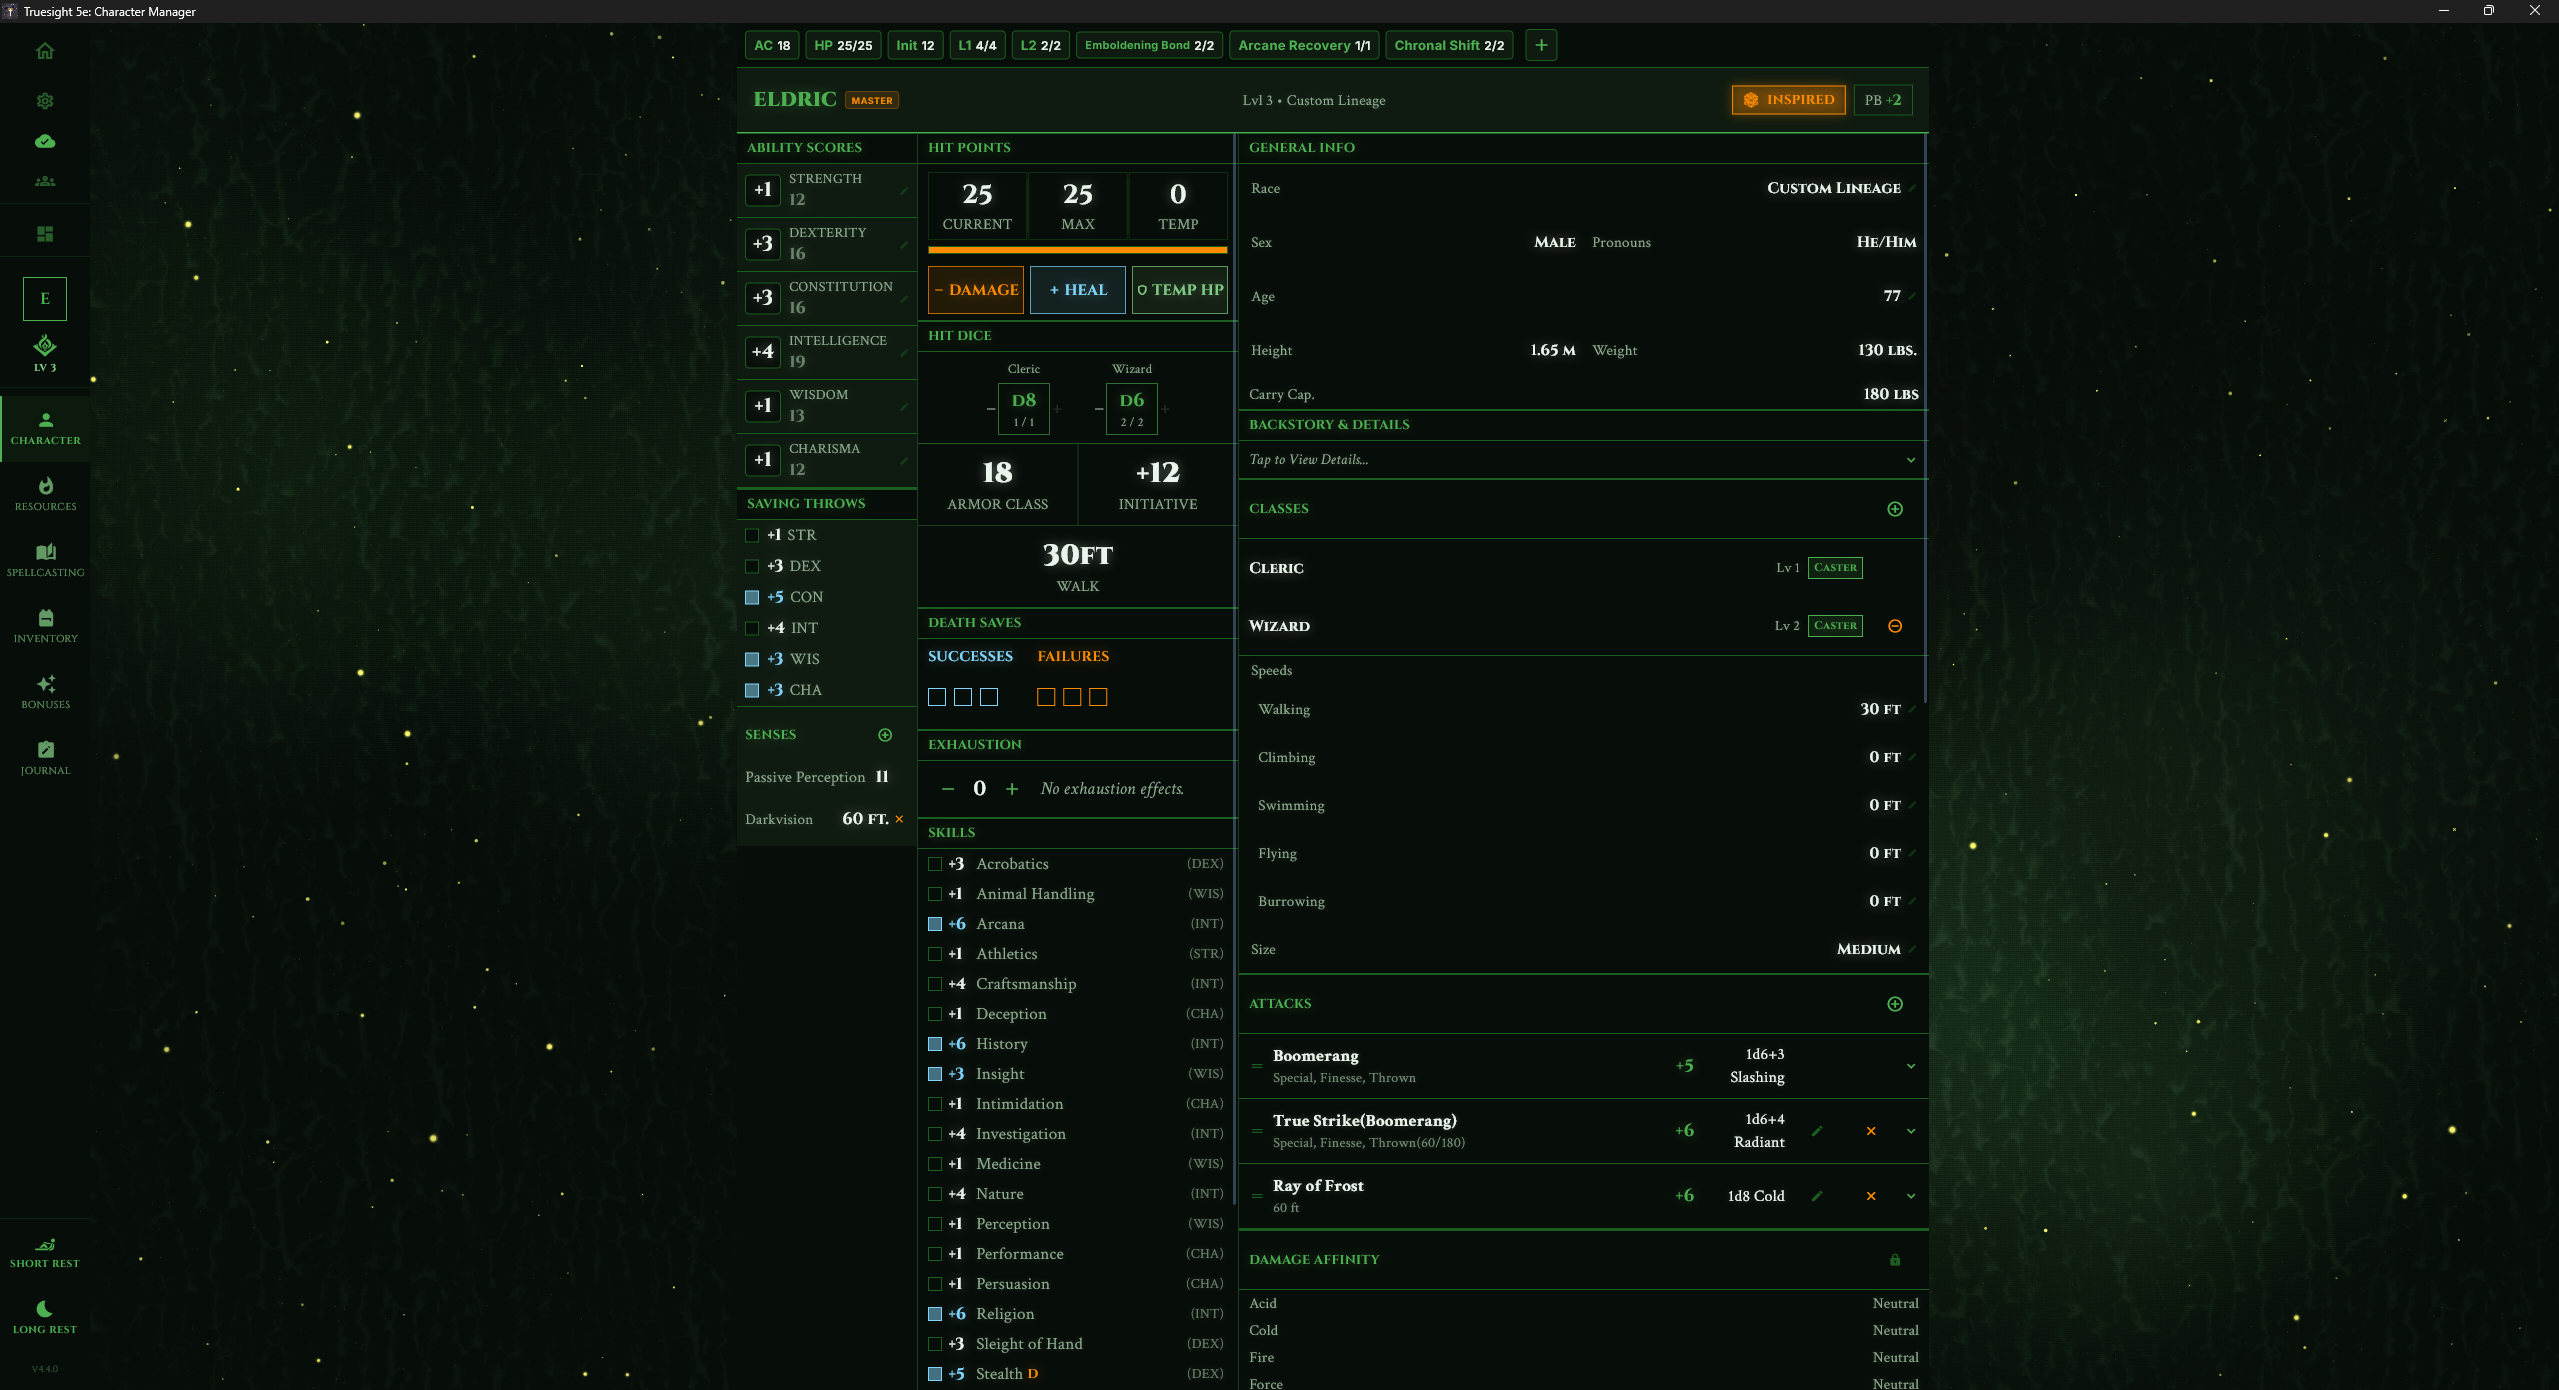This screenshot has height=1390, width=2559.
Task: Click the Damage button
Action: pos(976,290)
